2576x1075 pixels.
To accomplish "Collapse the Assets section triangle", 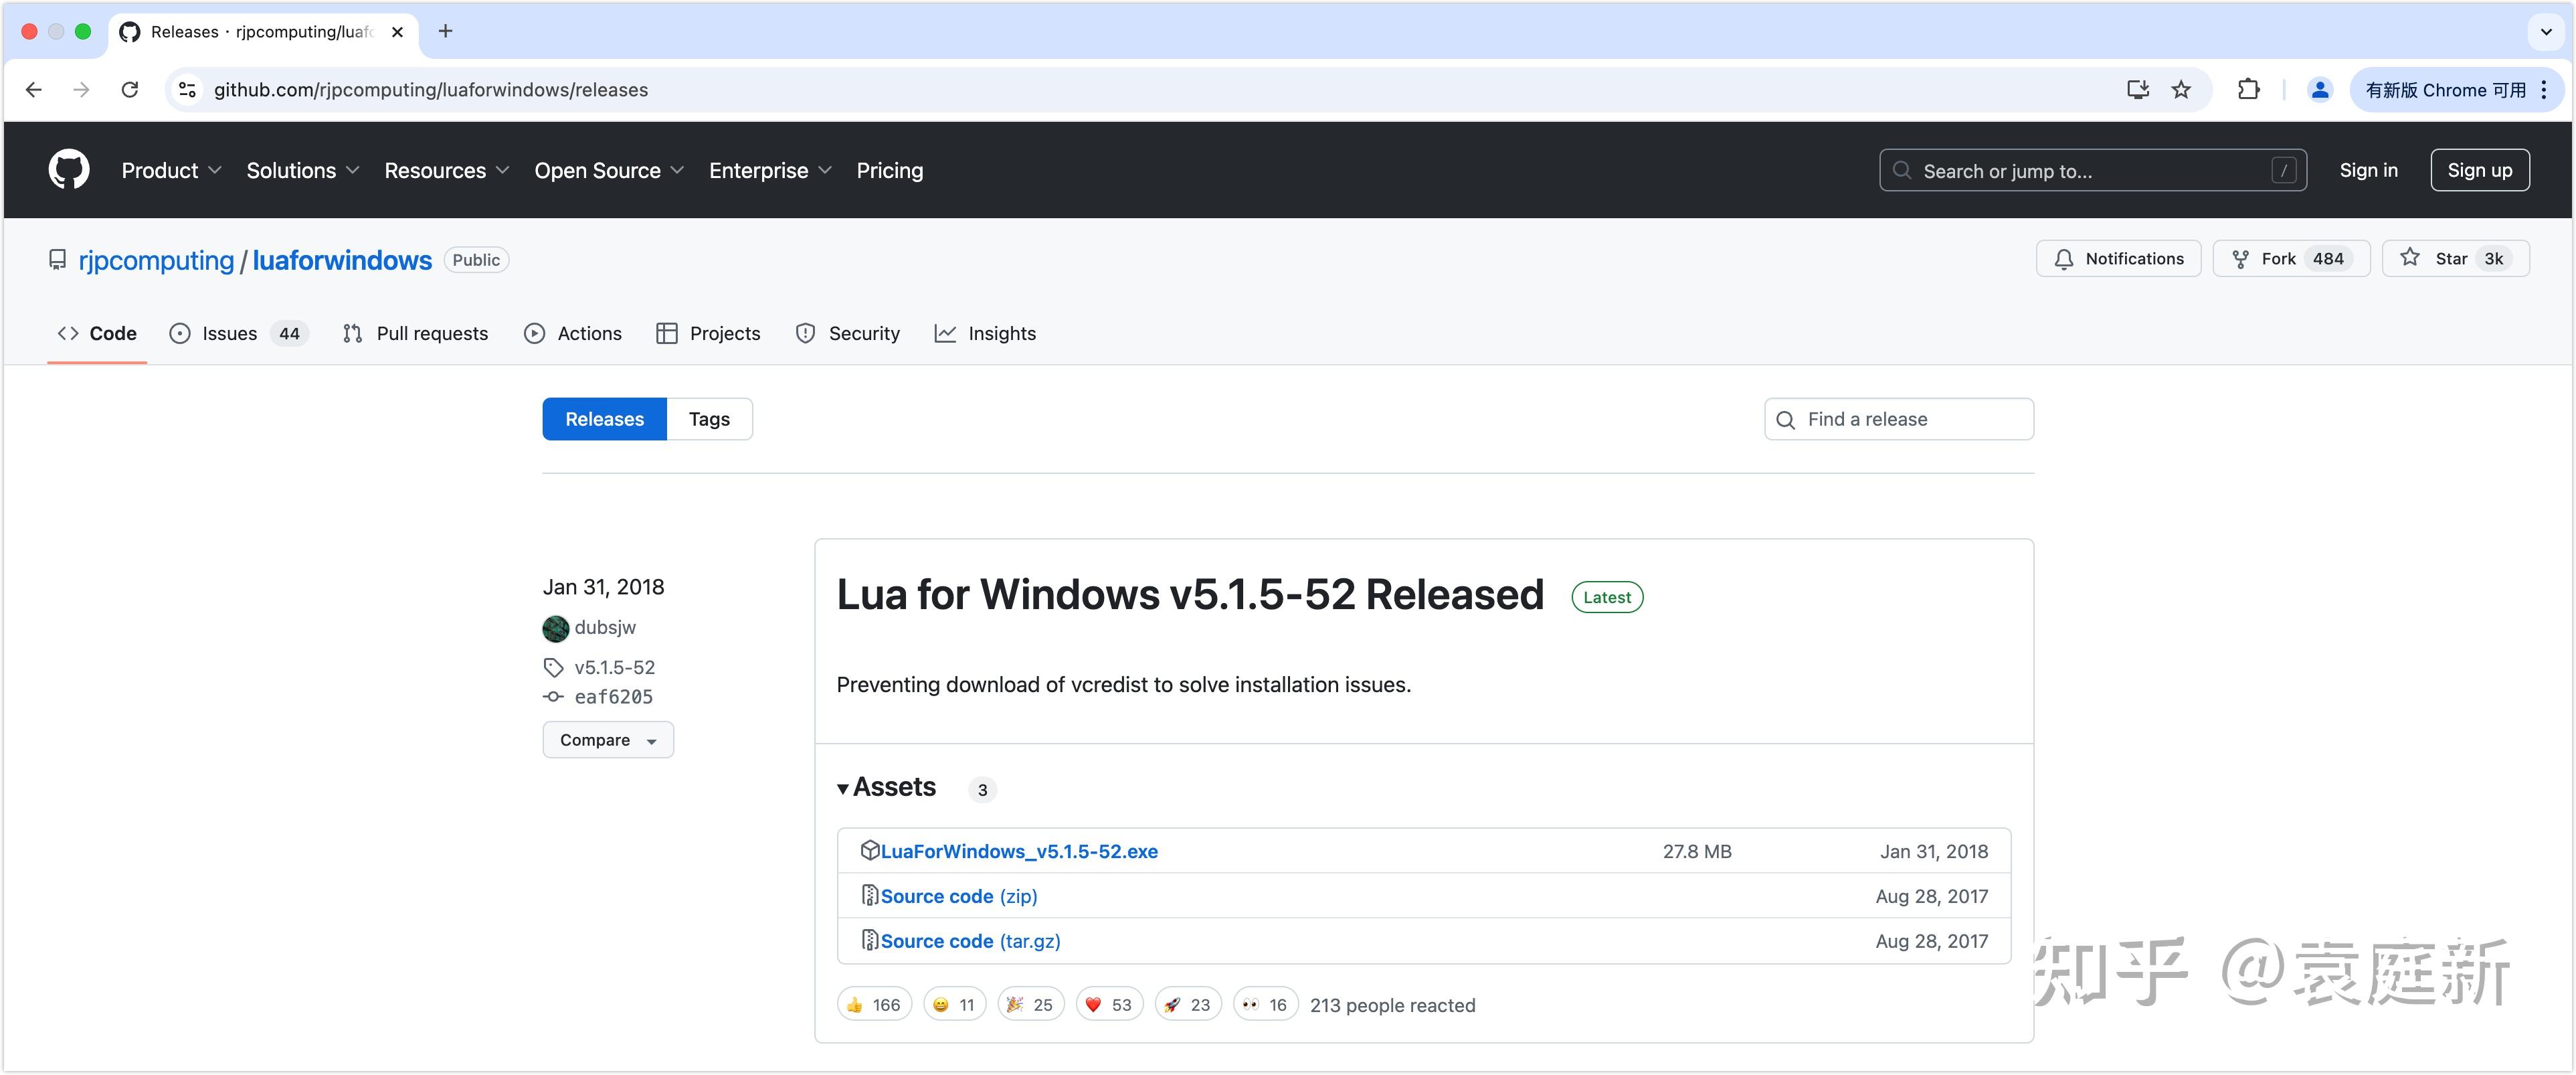I will click(x=843, y=789).
